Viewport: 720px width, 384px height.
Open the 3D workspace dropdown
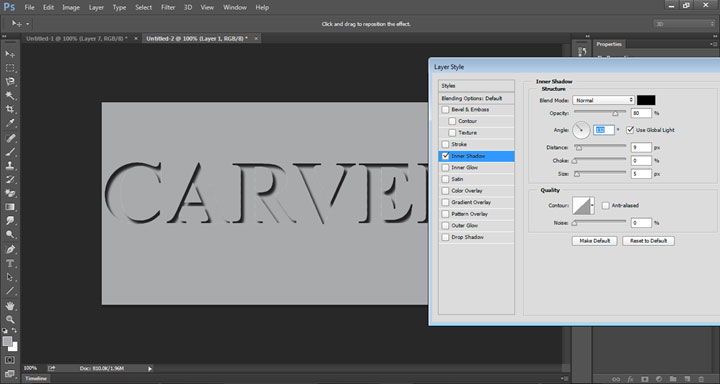[x=684, y=24]
